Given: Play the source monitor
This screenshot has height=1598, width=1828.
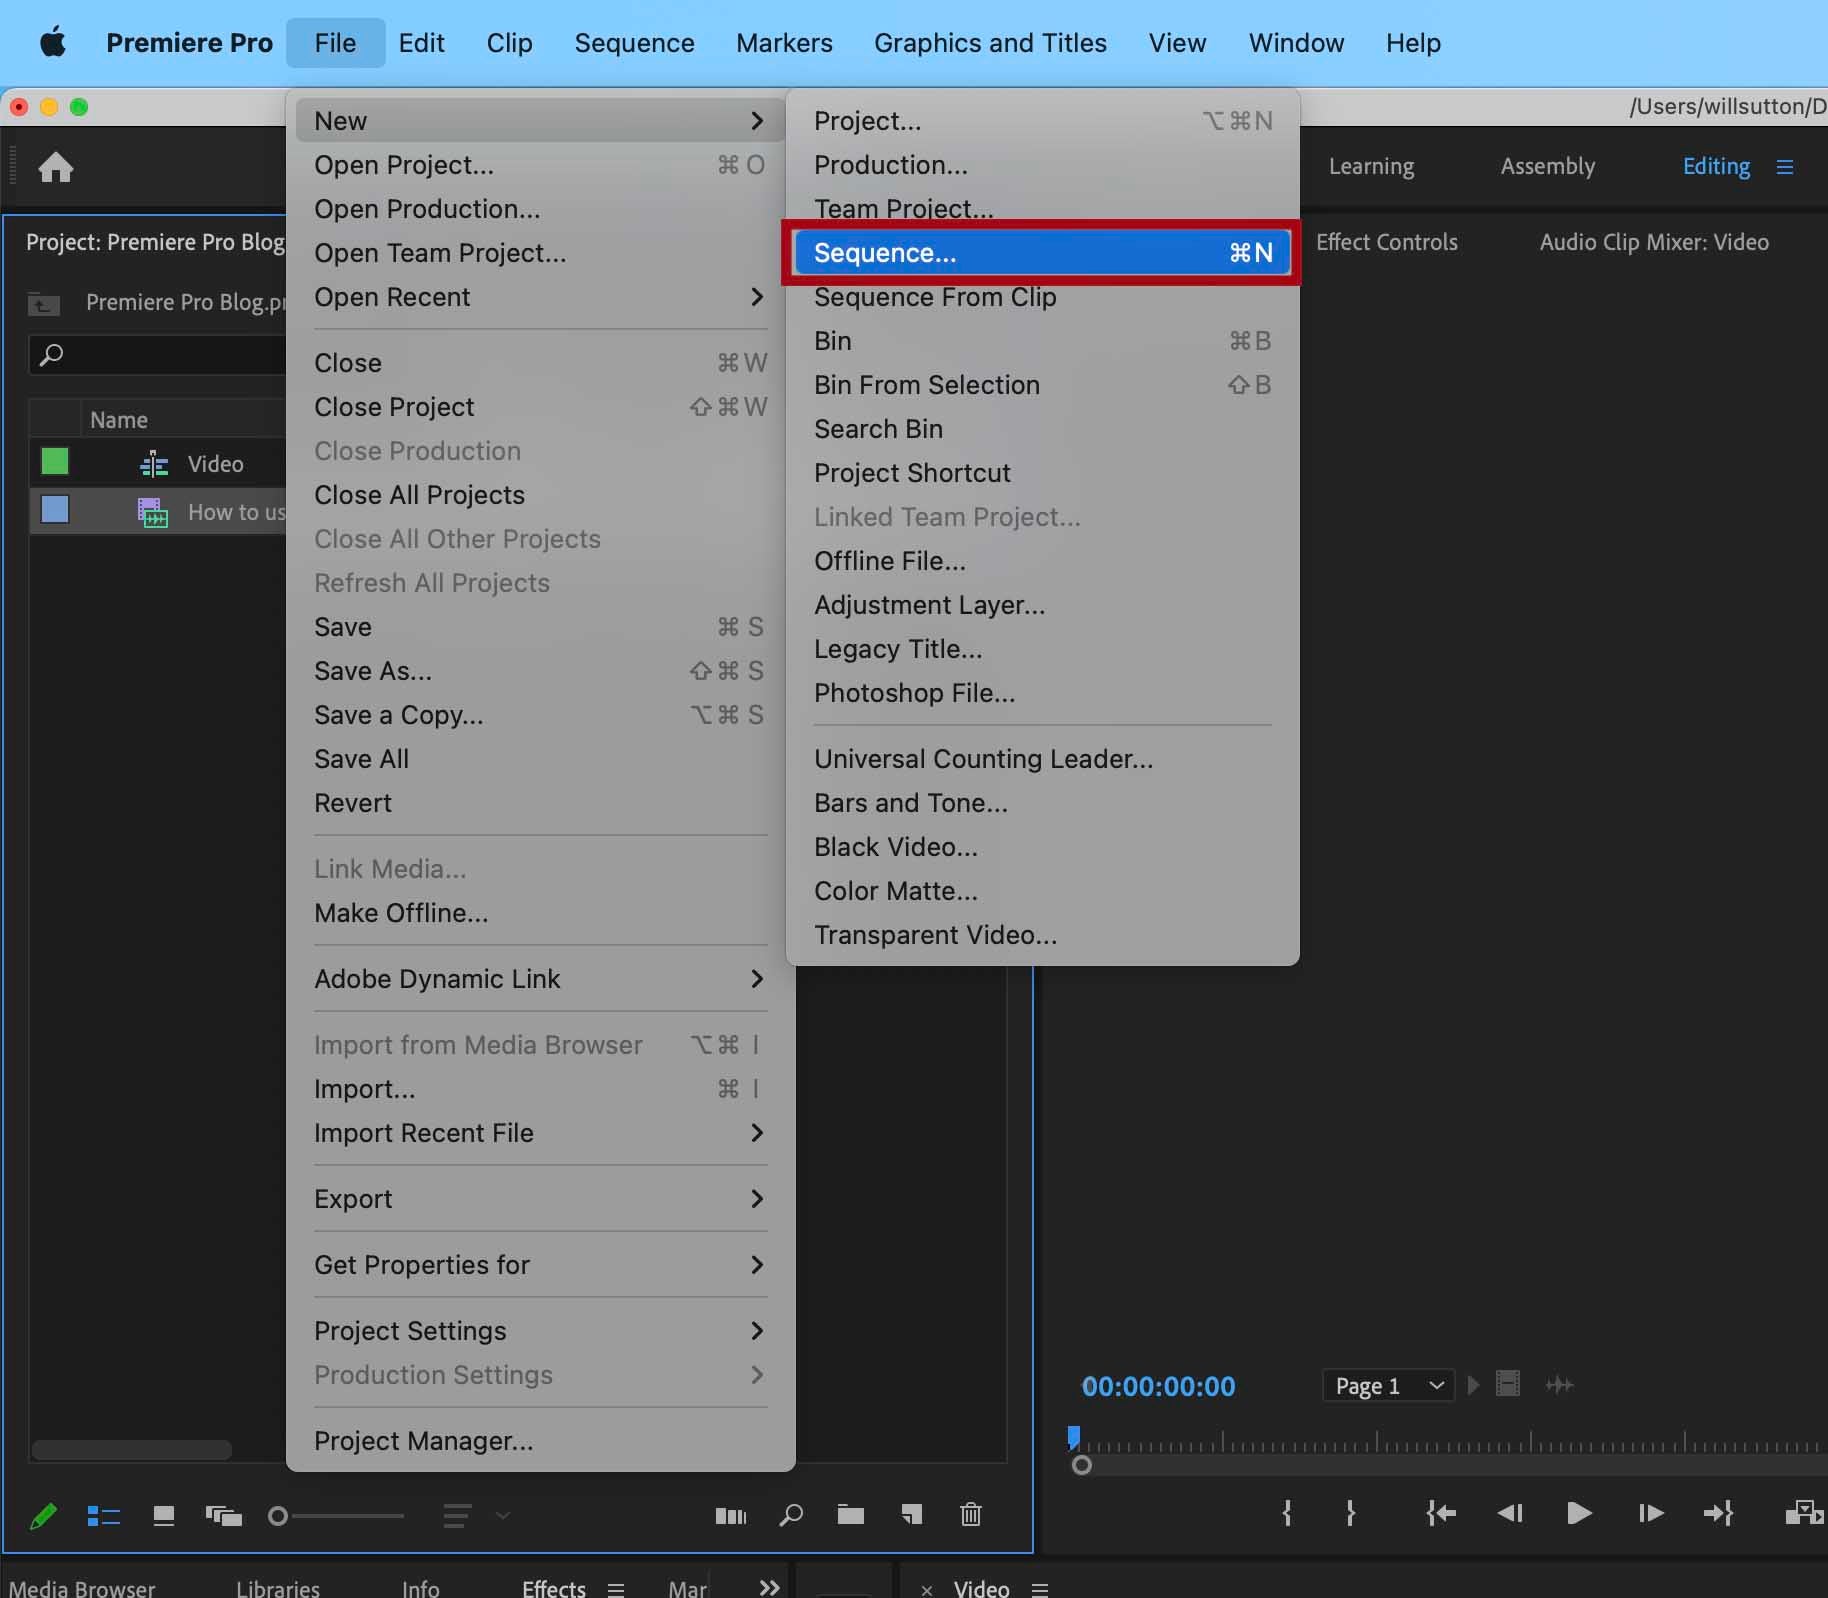Looking at the screenshot, I should click(1579, 1513).
